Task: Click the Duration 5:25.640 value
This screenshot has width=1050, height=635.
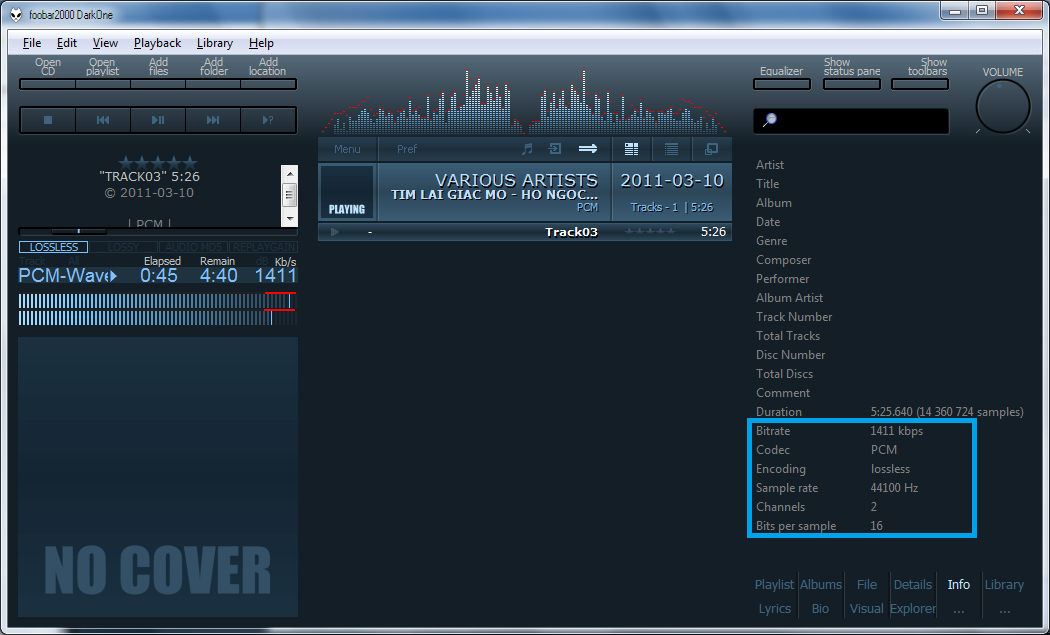Action: tap(947, 412)
